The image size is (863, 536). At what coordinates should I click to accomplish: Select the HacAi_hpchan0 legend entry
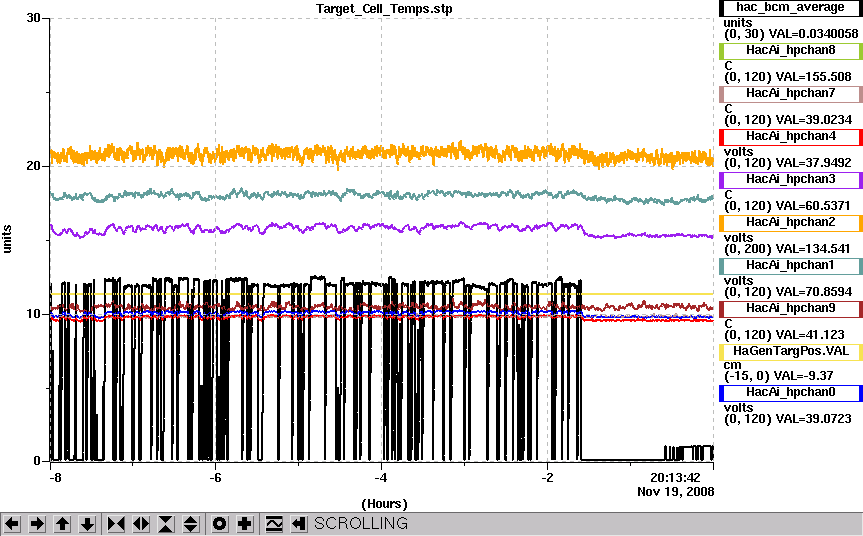pos(790,392)
